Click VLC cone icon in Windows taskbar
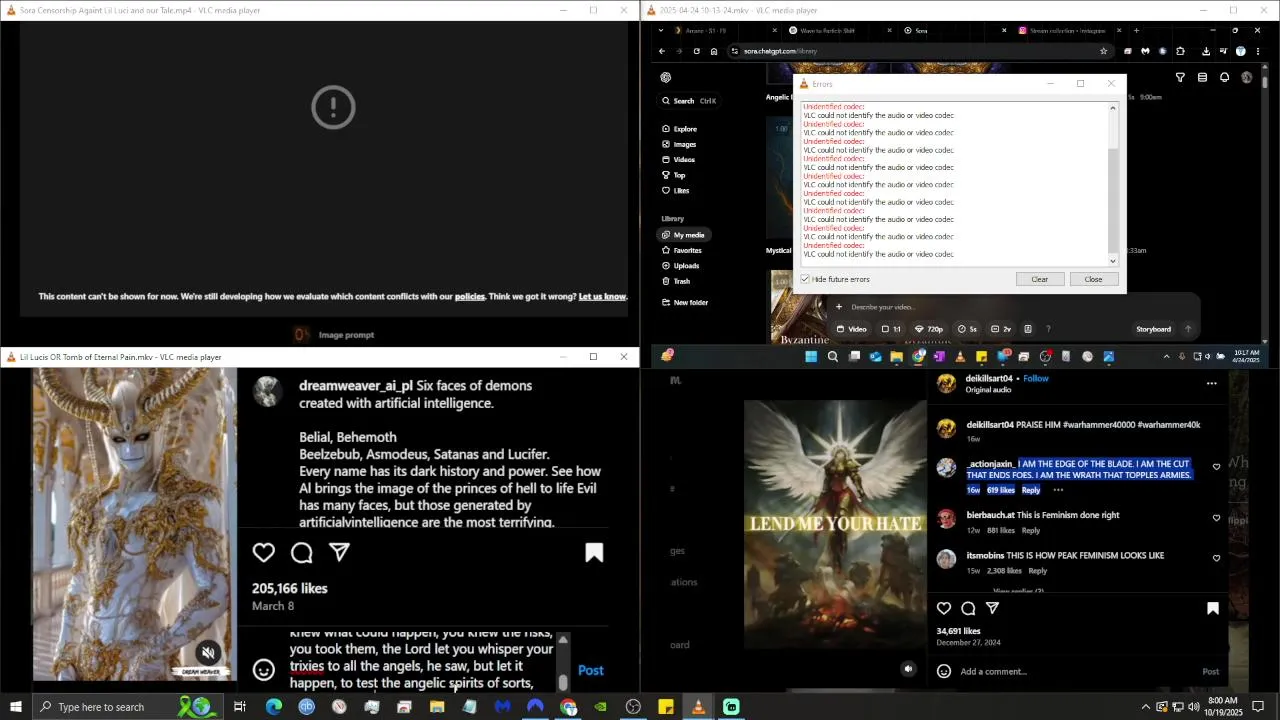This screenshot has width=1280, height=720. tap(698, 707)
